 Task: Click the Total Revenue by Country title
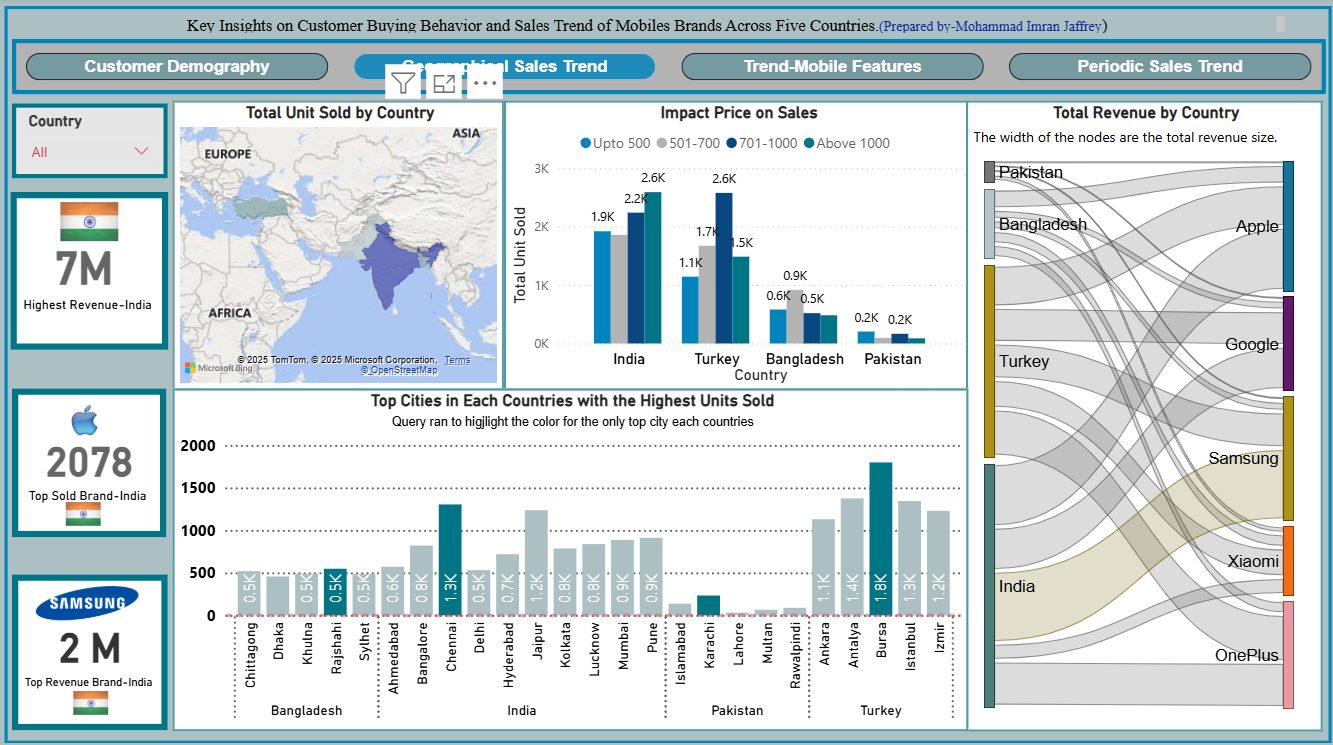(x=1145, y=113)
